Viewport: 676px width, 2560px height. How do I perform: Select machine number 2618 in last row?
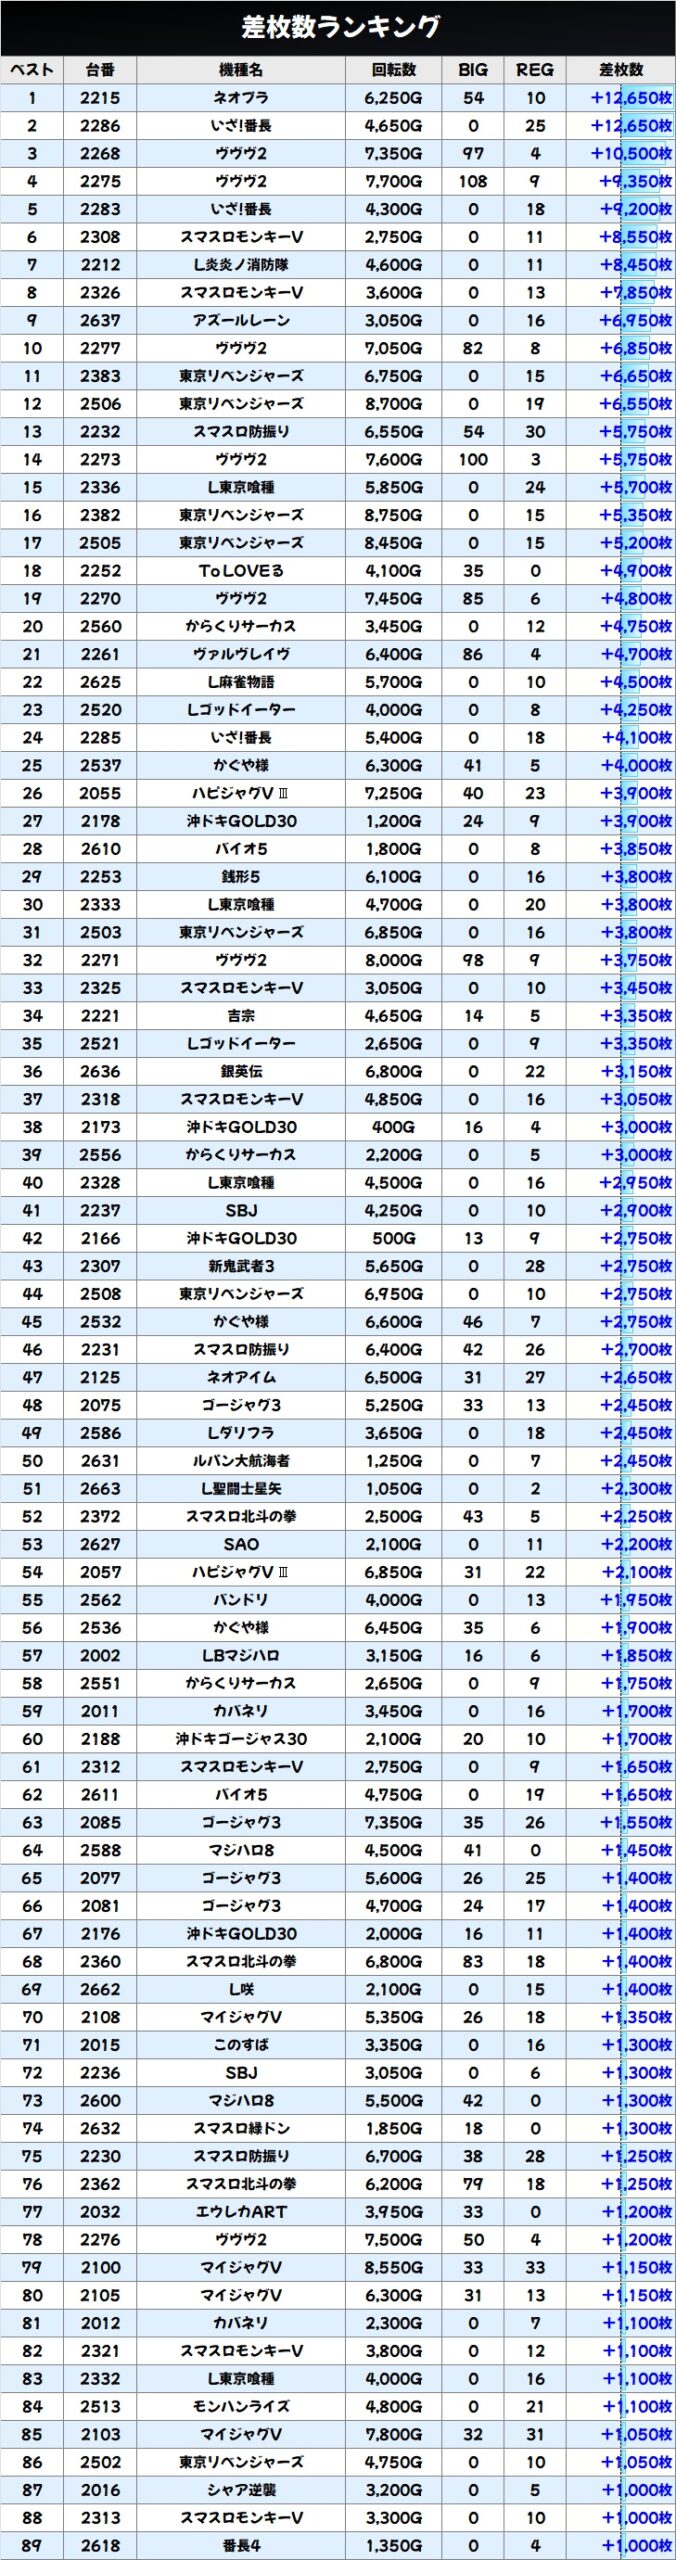100,2546
